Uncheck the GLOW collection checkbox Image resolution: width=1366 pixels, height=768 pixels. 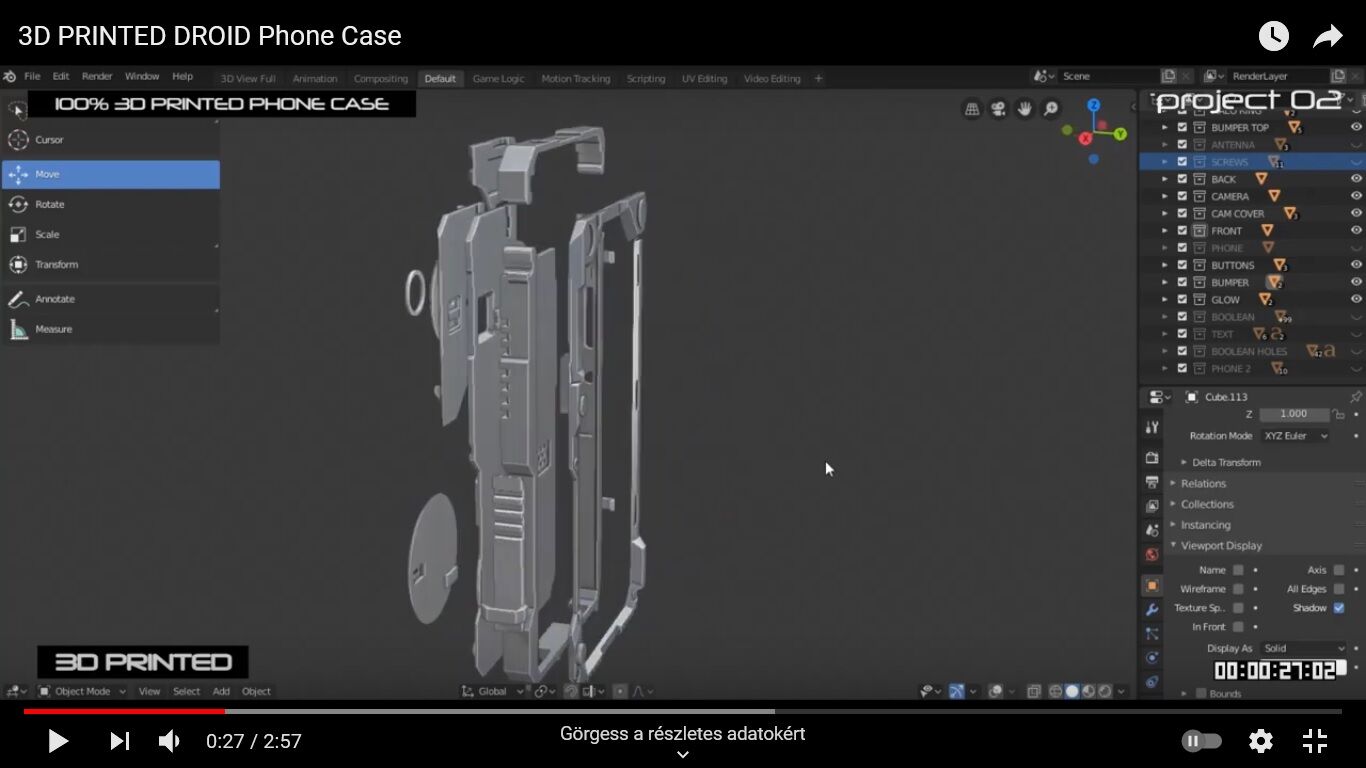pos(1182,299)
